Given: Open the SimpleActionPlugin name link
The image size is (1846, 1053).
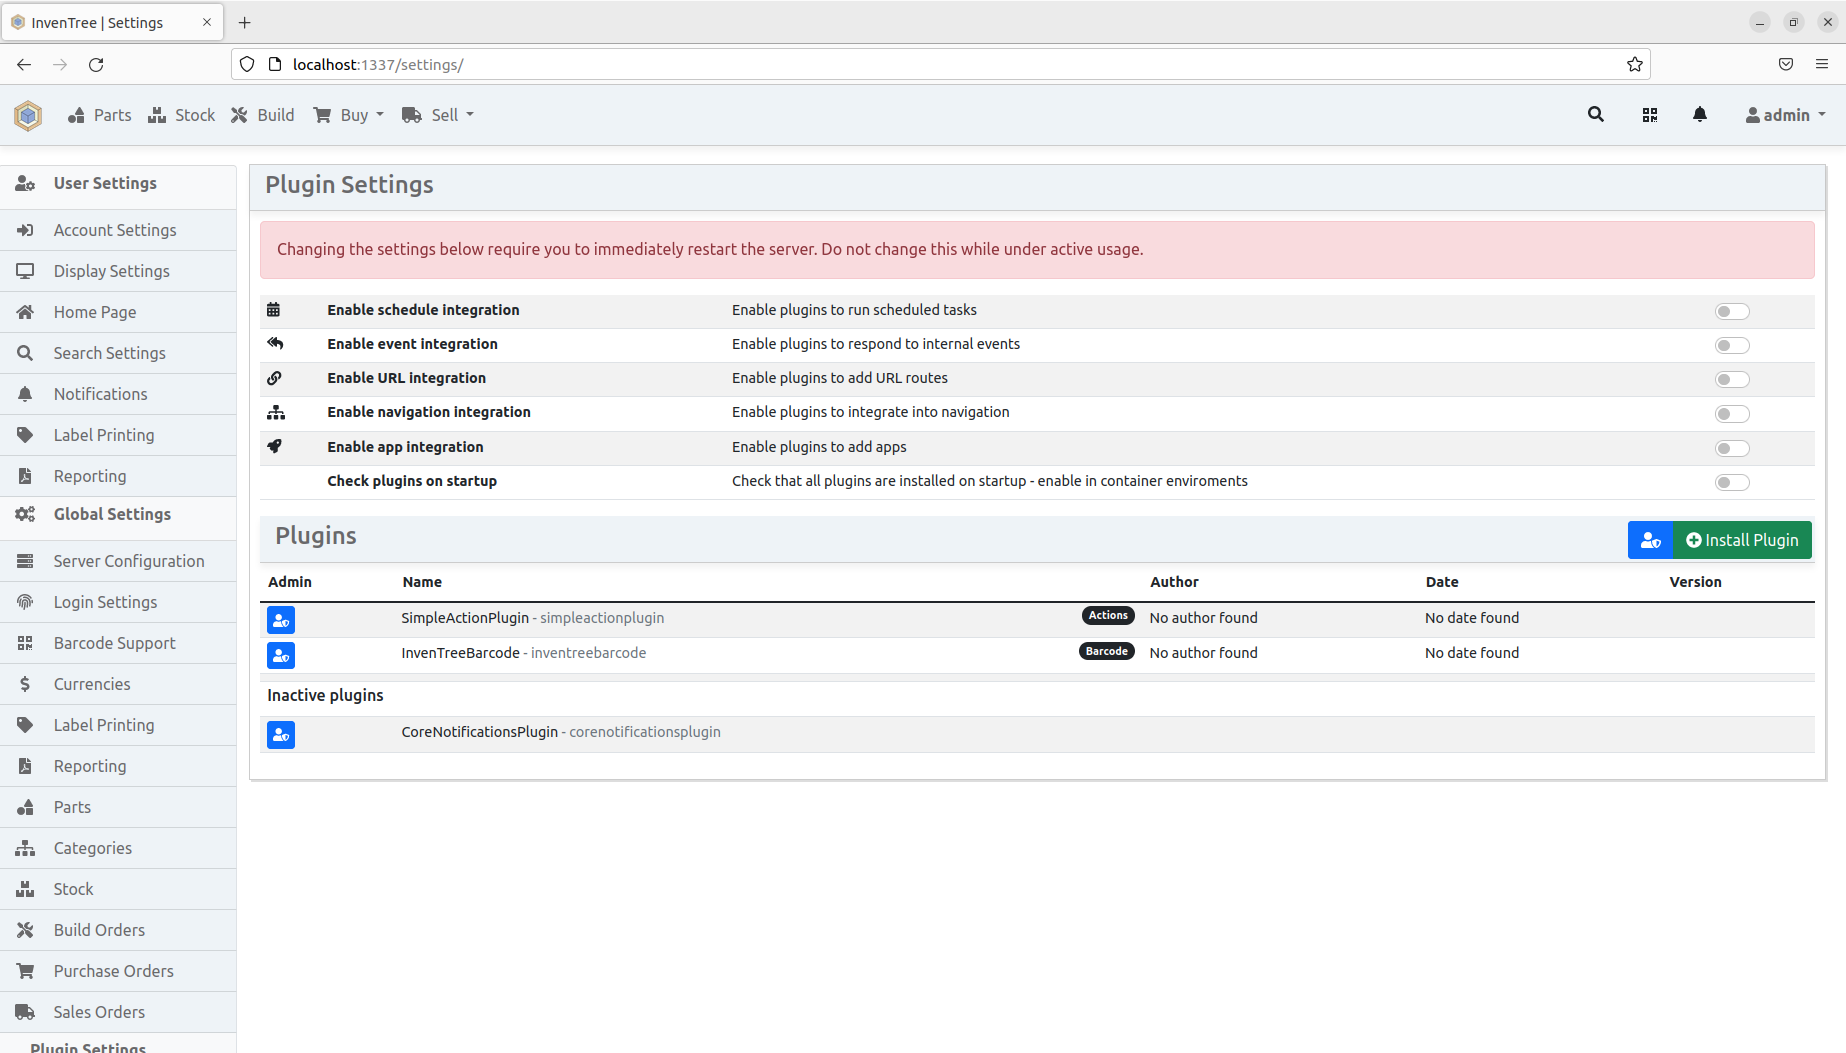Looking at the screenshot, I should pos(465,618).
